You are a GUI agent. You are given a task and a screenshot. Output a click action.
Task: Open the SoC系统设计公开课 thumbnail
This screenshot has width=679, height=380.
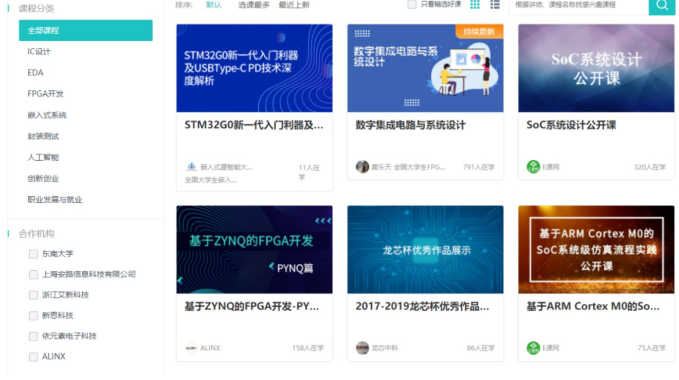[x=596, y=68]
